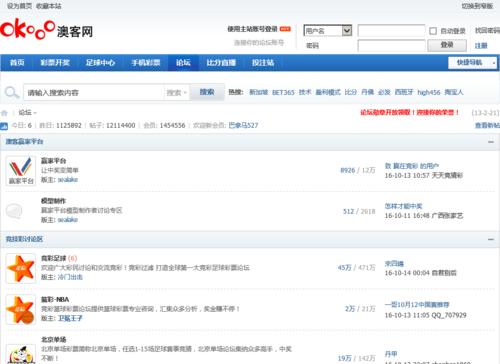Open the 北京单场 forum title
This screenshot has height=364, width=500.
(x=53, y=340)
